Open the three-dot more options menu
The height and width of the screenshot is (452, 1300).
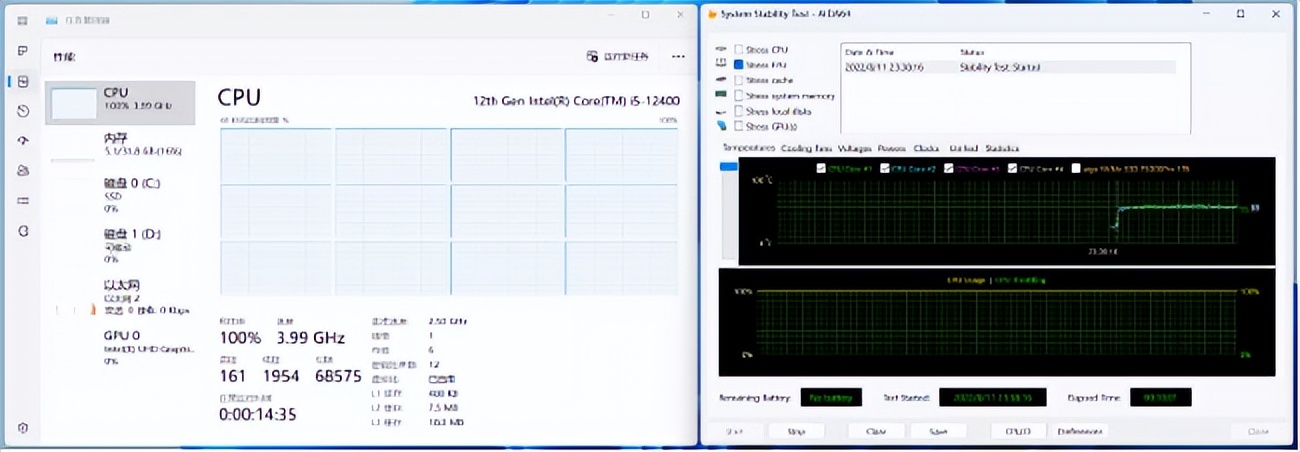tap(678, 57)
